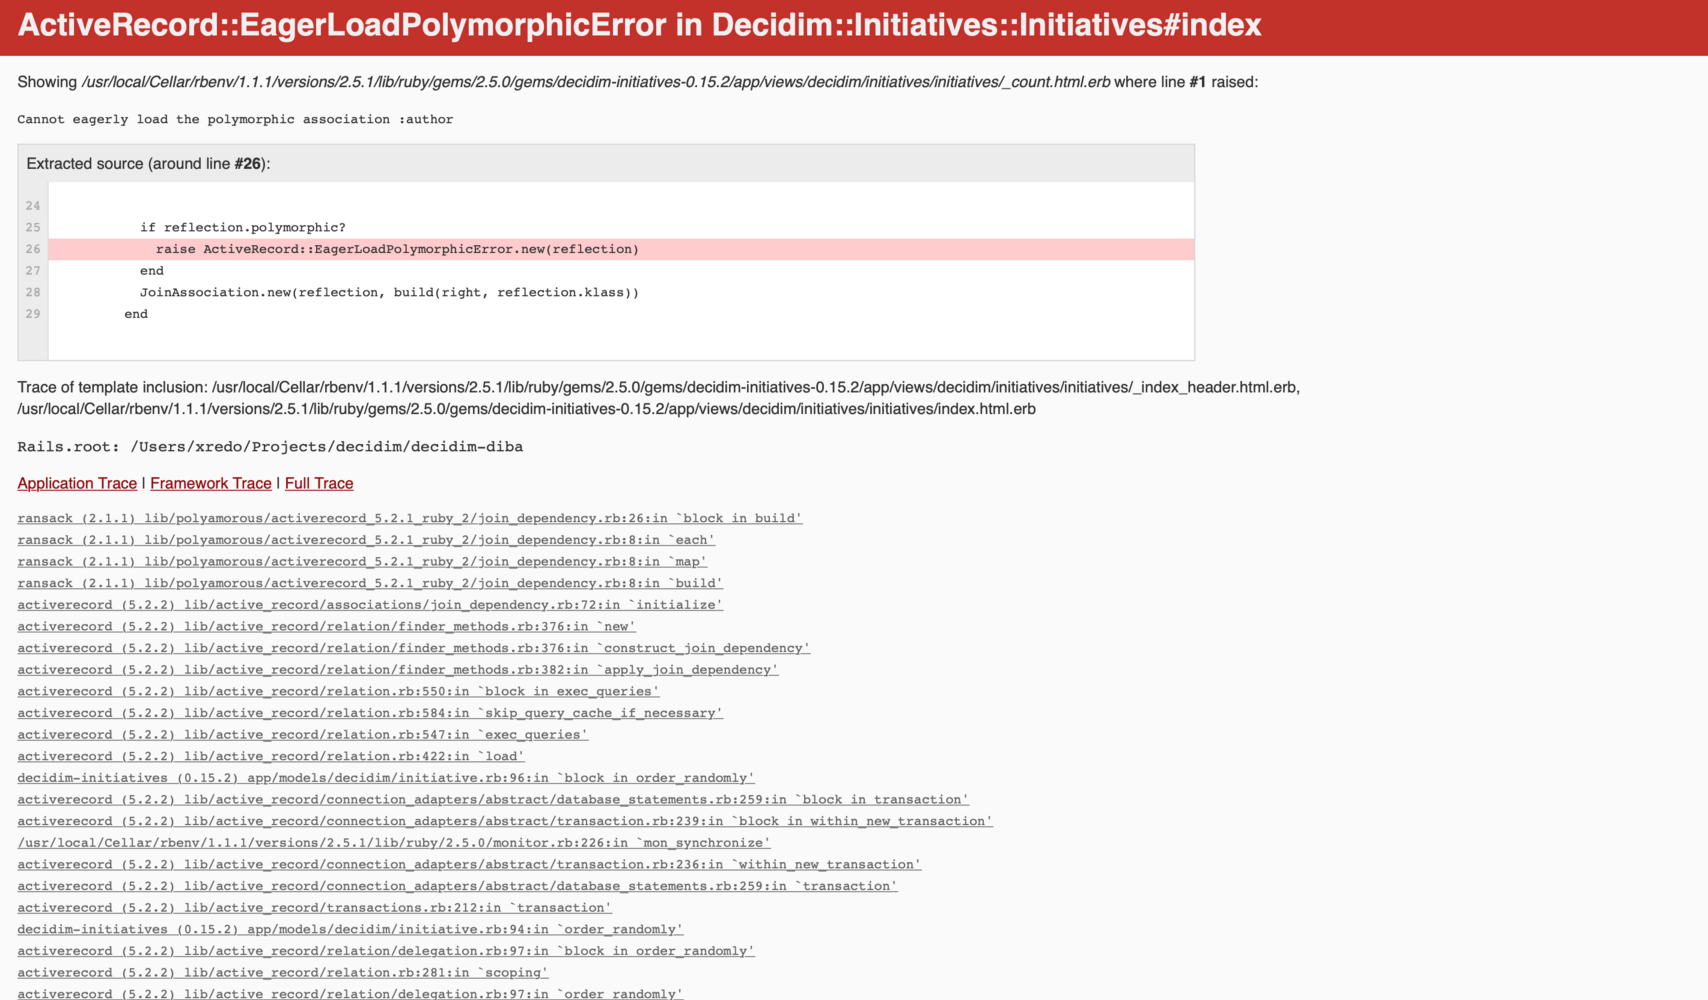Switch to Framework Trace view

tap(210, 483)
